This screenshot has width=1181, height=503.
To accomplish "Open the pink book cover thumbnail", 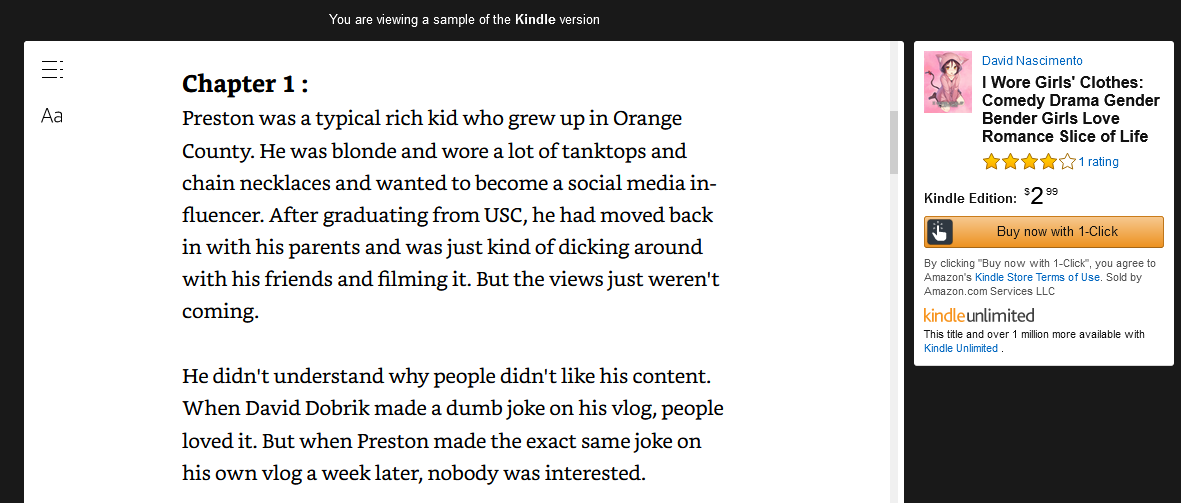I will pyautogui.click(x=948, y=82).
